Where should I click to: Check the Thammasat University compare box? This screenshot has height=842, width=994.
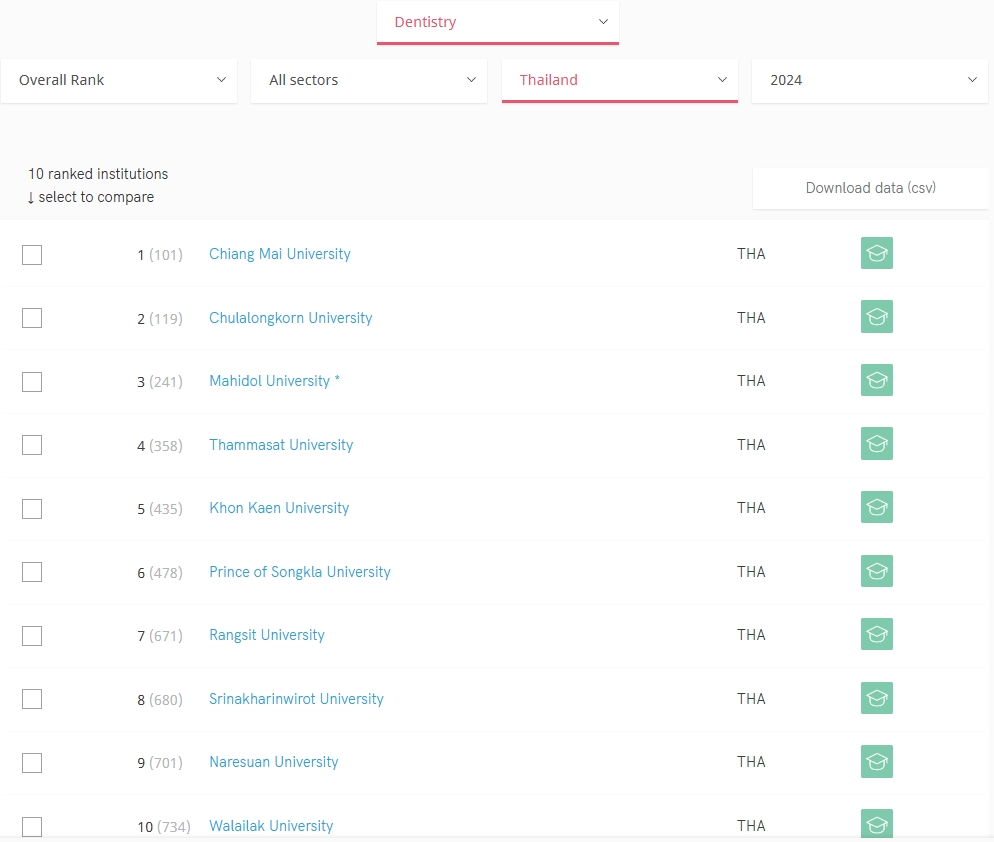[32, 445]
